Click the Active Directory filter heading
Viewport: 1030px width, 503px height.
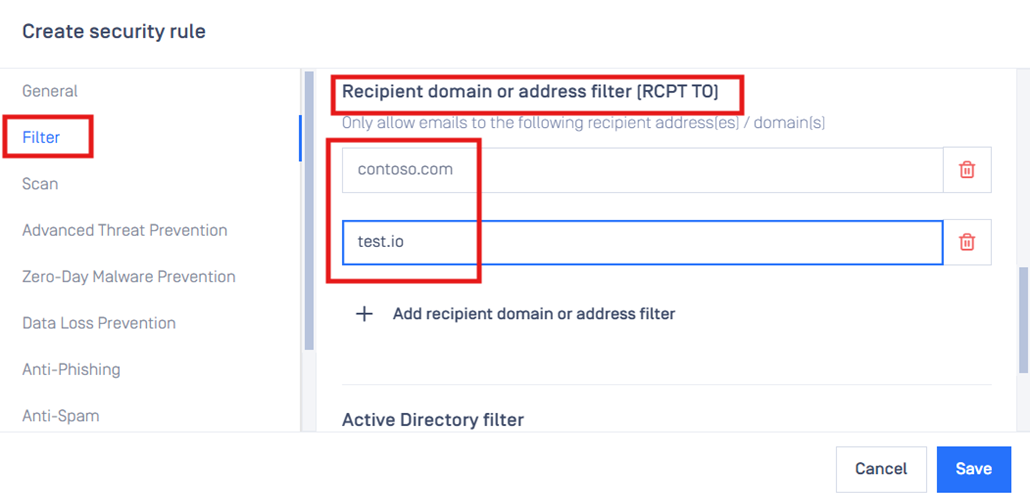coord(433,420)
